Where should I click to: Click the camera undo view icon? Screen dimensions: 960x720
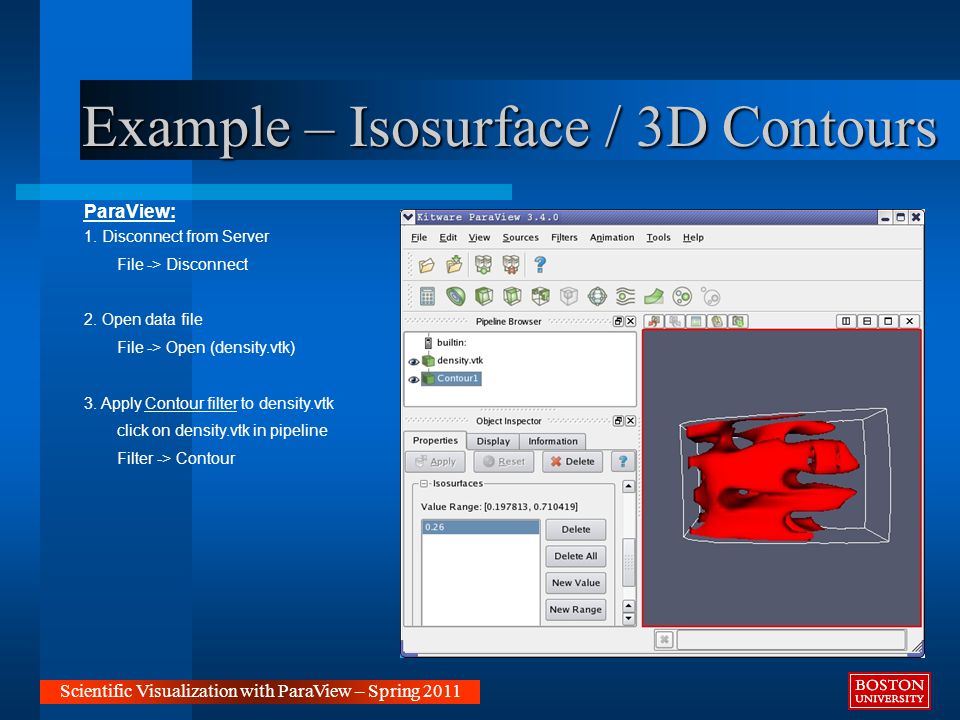654,321
